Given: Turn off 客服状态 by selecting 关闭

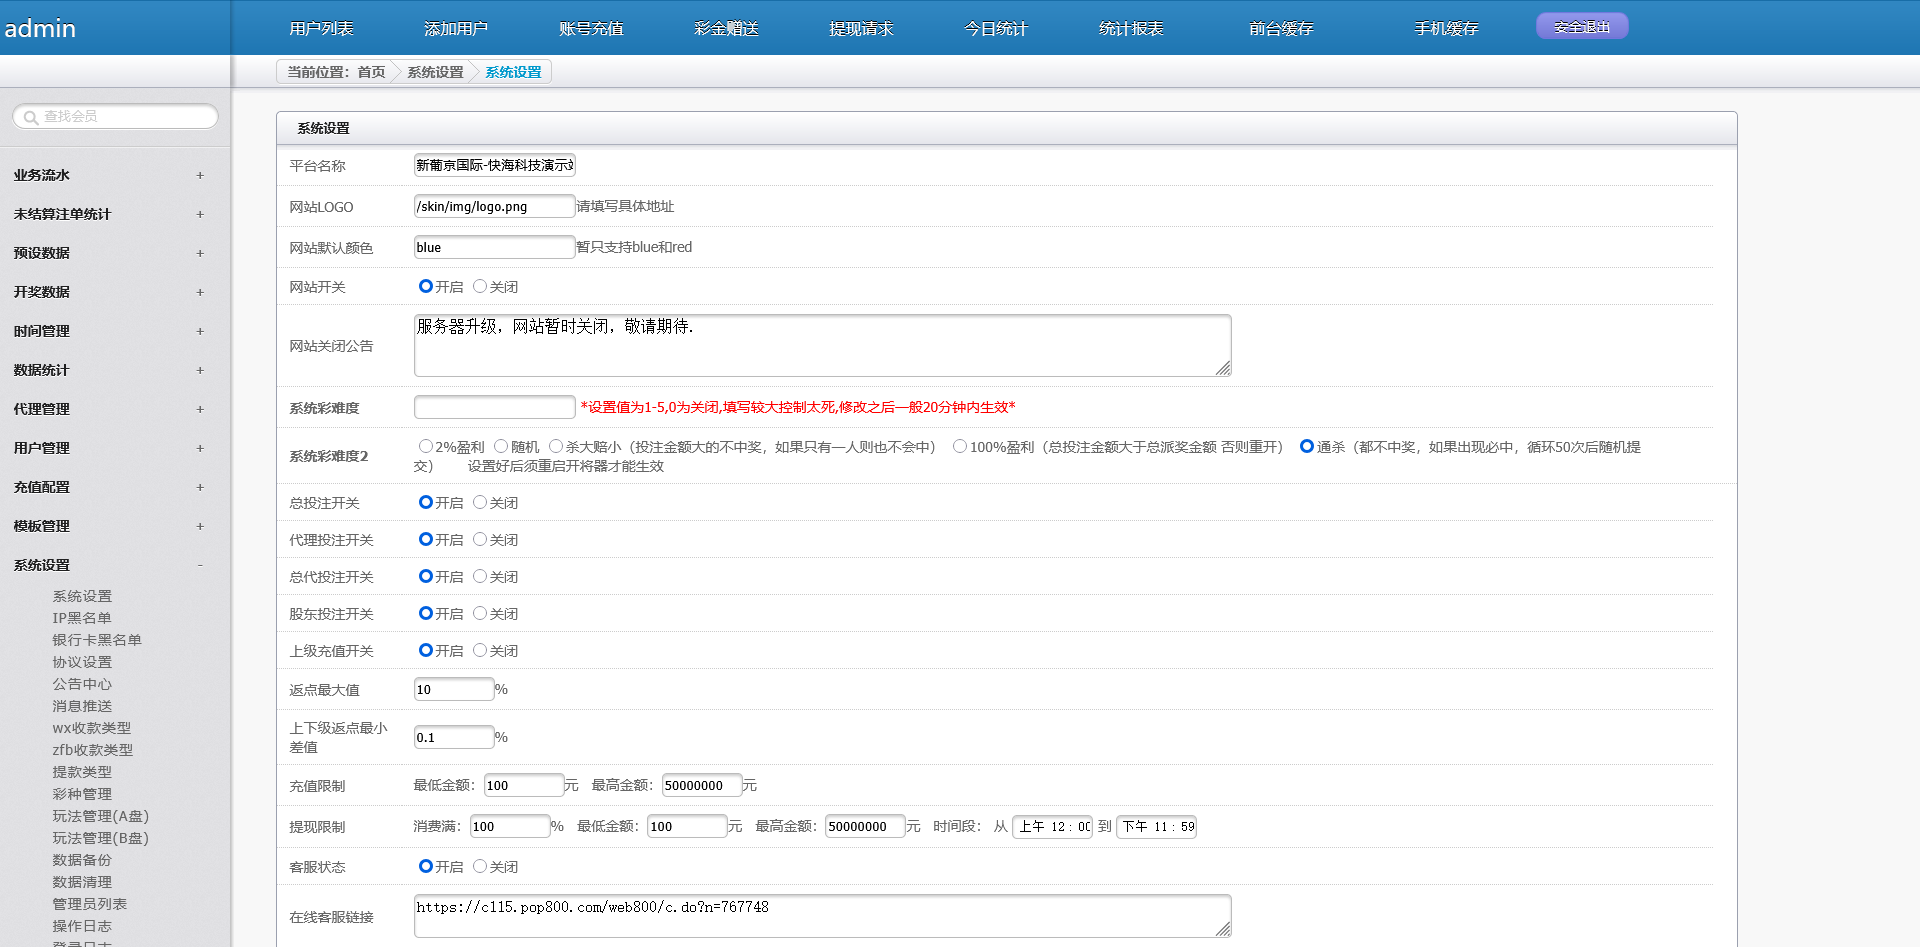Looking at the screenshot, I should (480, 867).
